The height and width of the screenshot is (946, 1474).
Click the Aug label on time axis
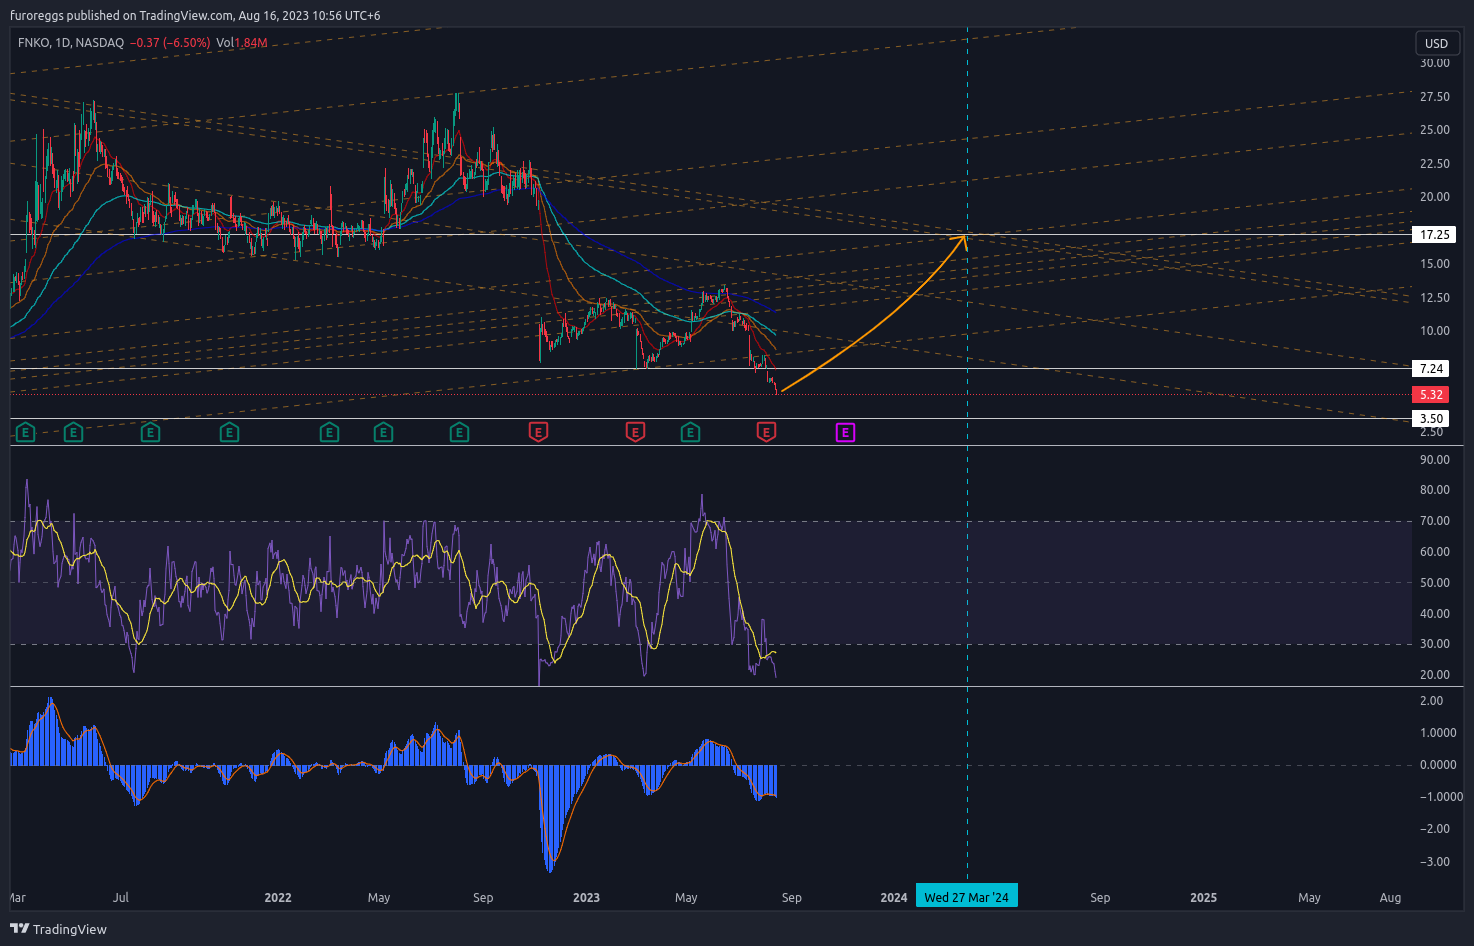(1390, 897)
